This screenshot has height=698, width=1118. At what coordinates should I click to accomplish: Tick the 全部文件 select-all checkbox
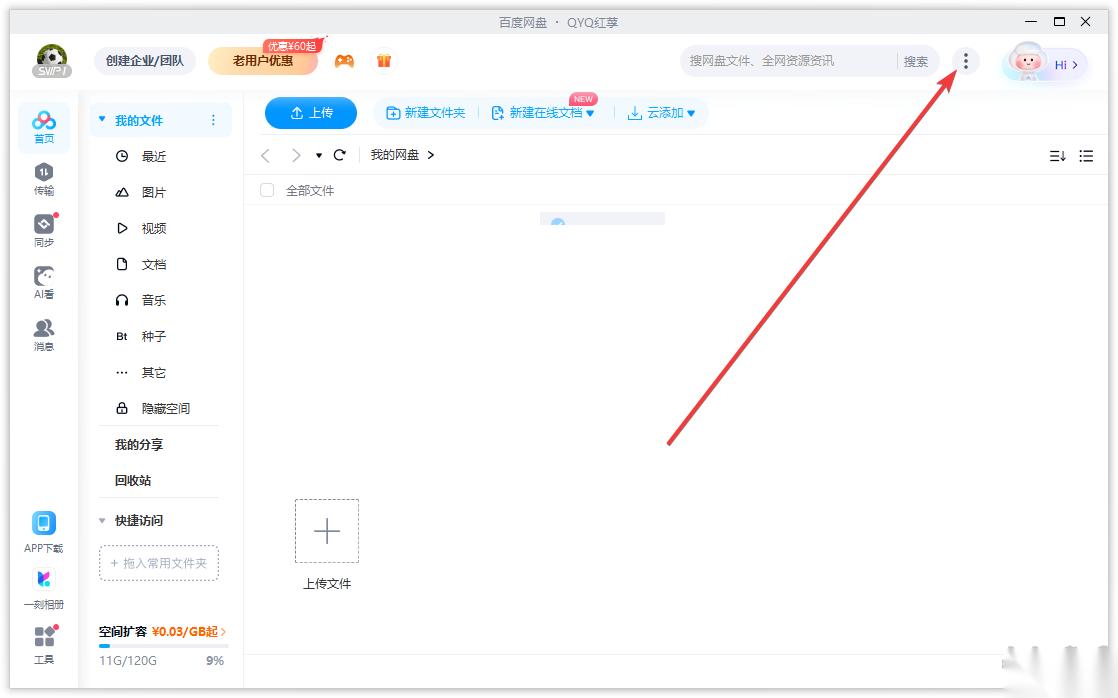(x=267, y=190)
